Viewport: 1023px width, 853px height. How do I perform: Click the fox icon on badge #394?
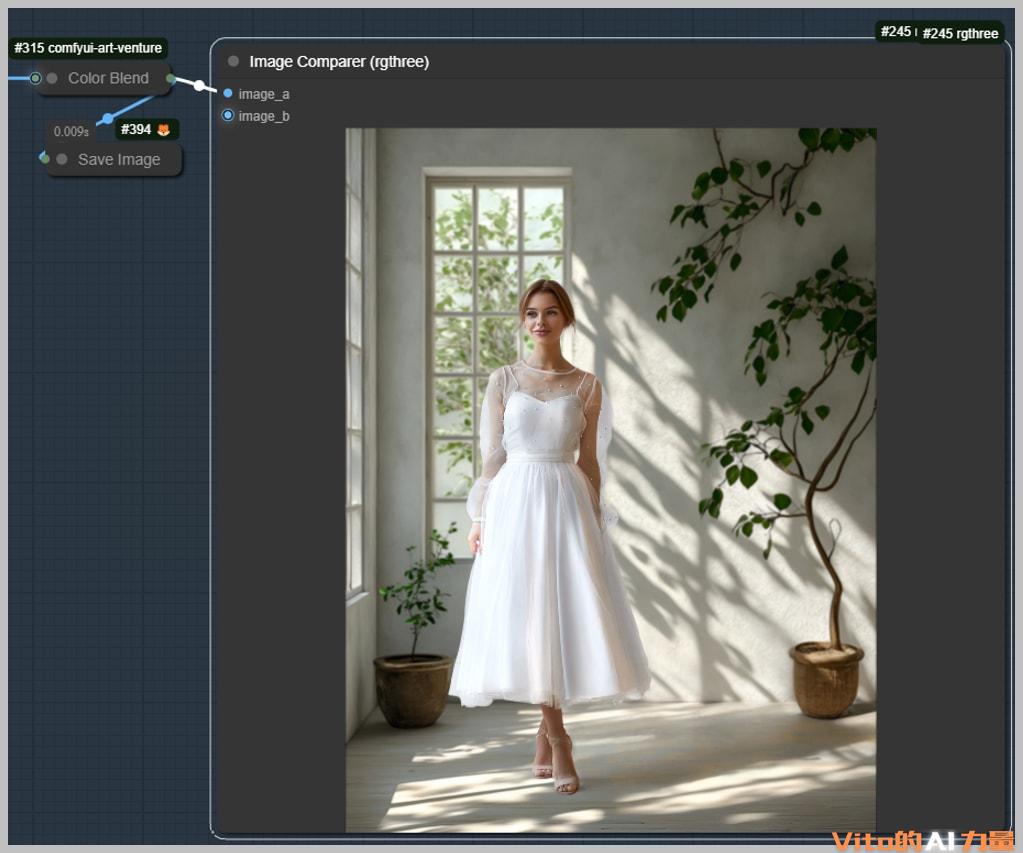coord(164,129)
